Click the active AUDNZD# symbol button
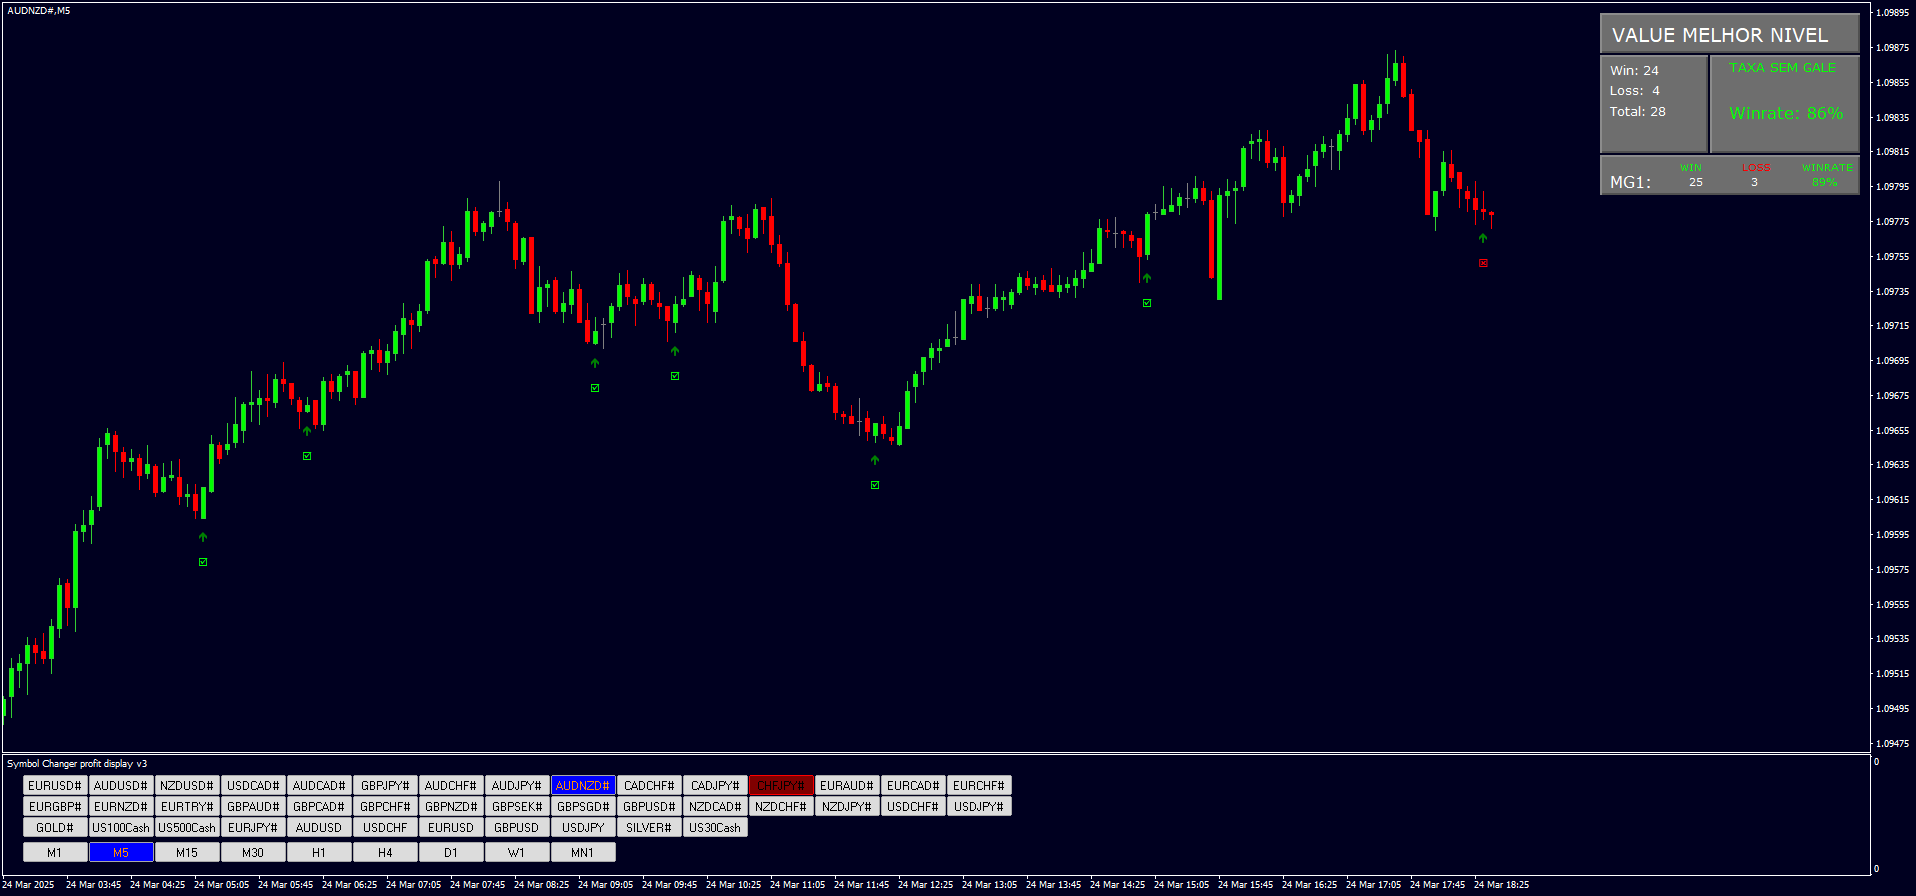Viewport: 1916px width, 896px height. click(583, 786)
